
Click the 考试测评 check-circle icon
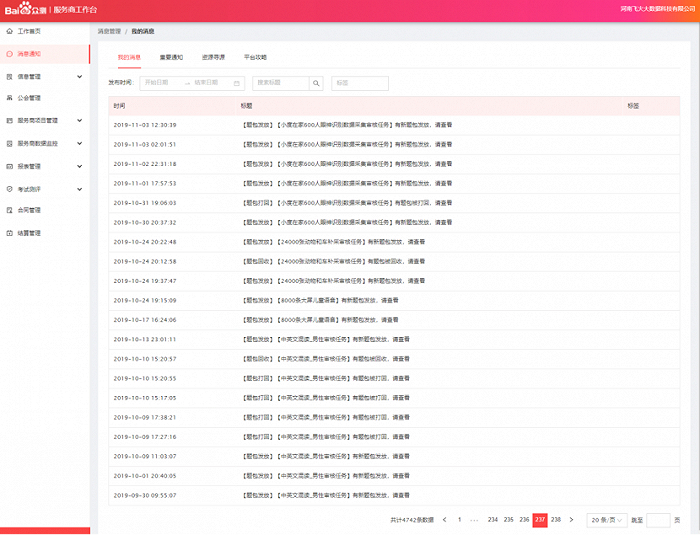tap(9, 189)
